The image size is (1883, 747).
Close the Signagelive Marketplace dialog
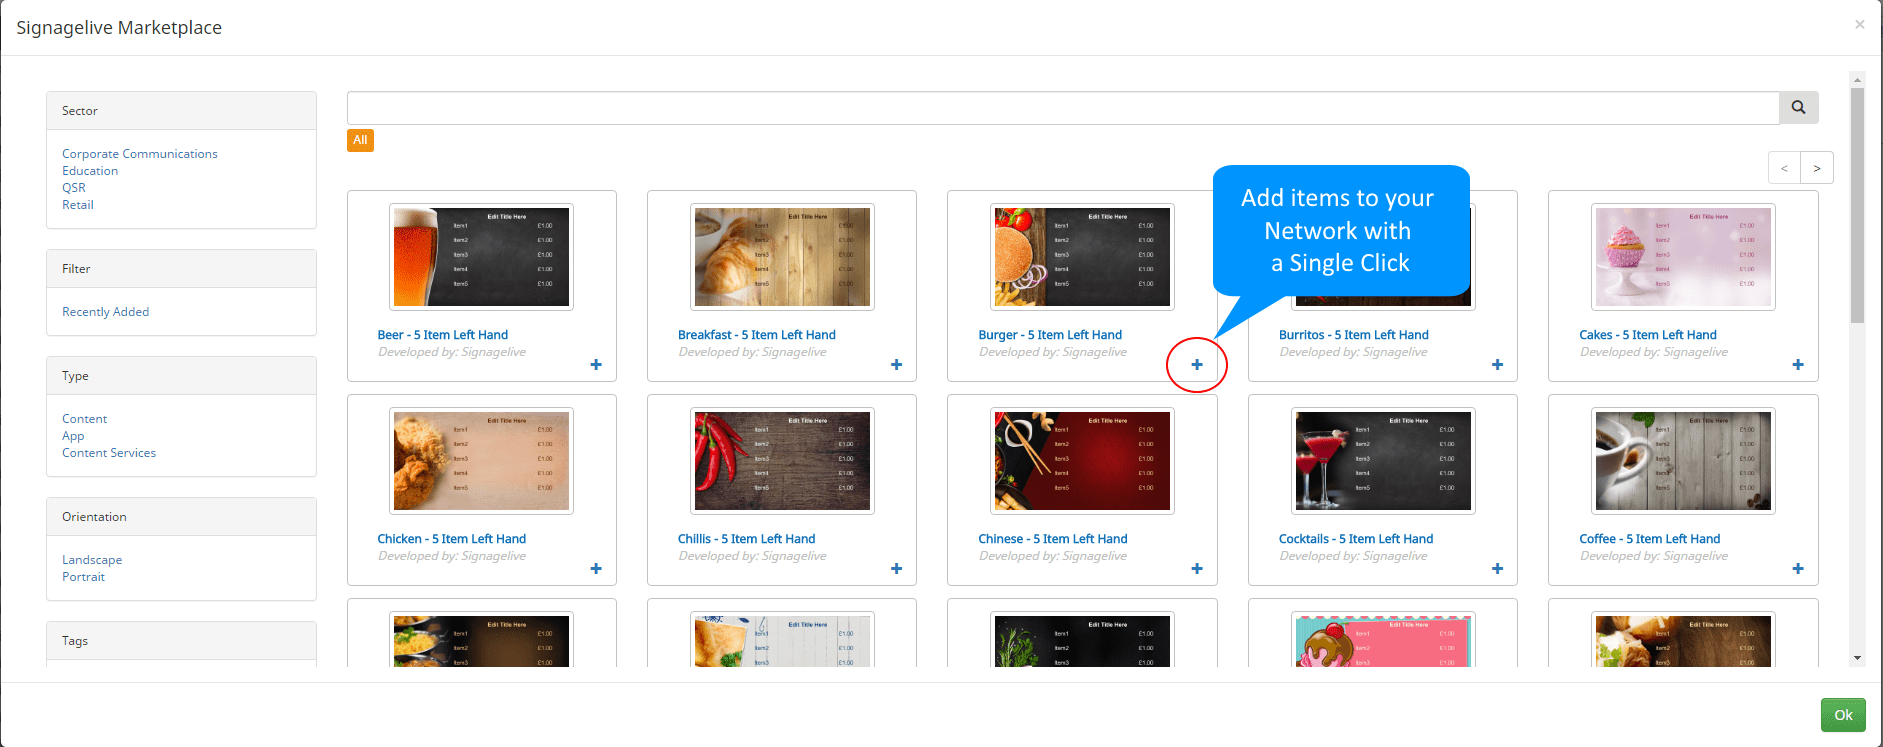tap(1859, 25)
